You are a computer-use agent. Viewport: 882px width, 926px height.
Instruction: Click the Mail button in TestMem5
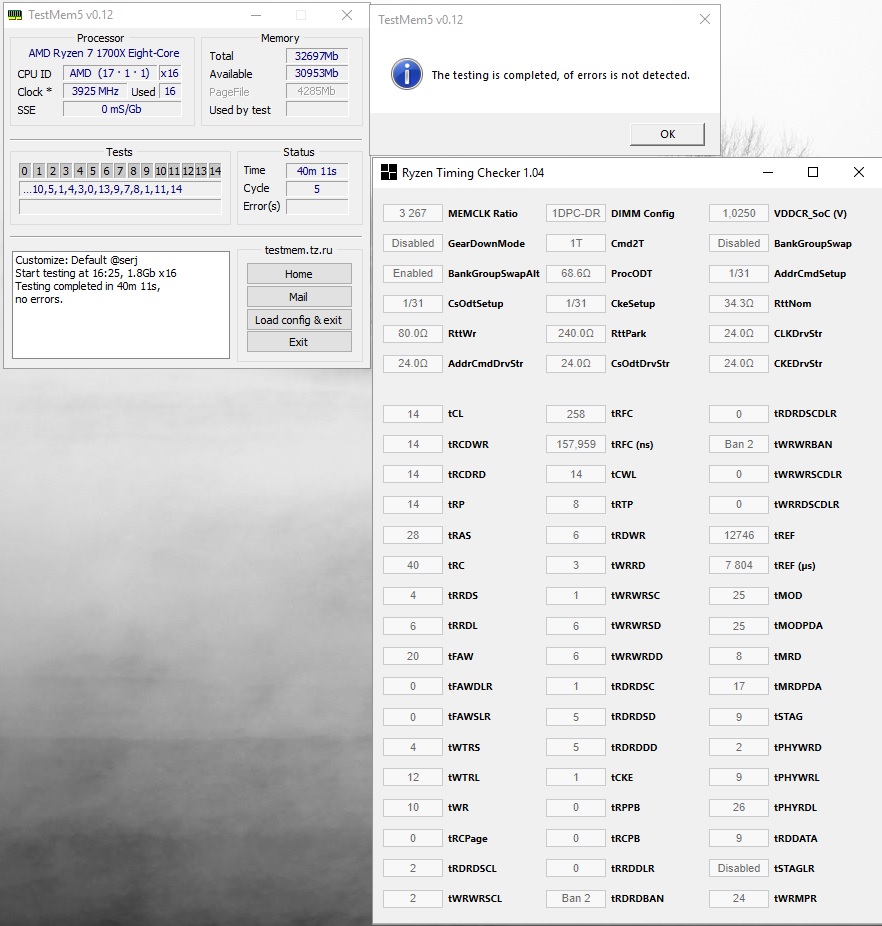299,296
